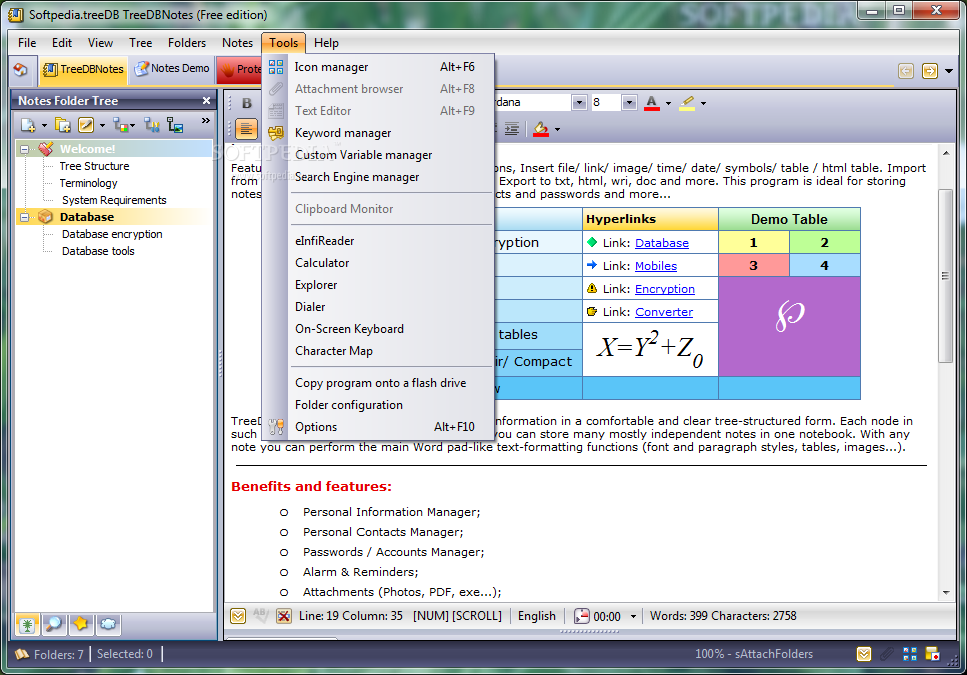Open the Help menu
This screenshot has width=967, height=675.
click(x=326, y=43)
